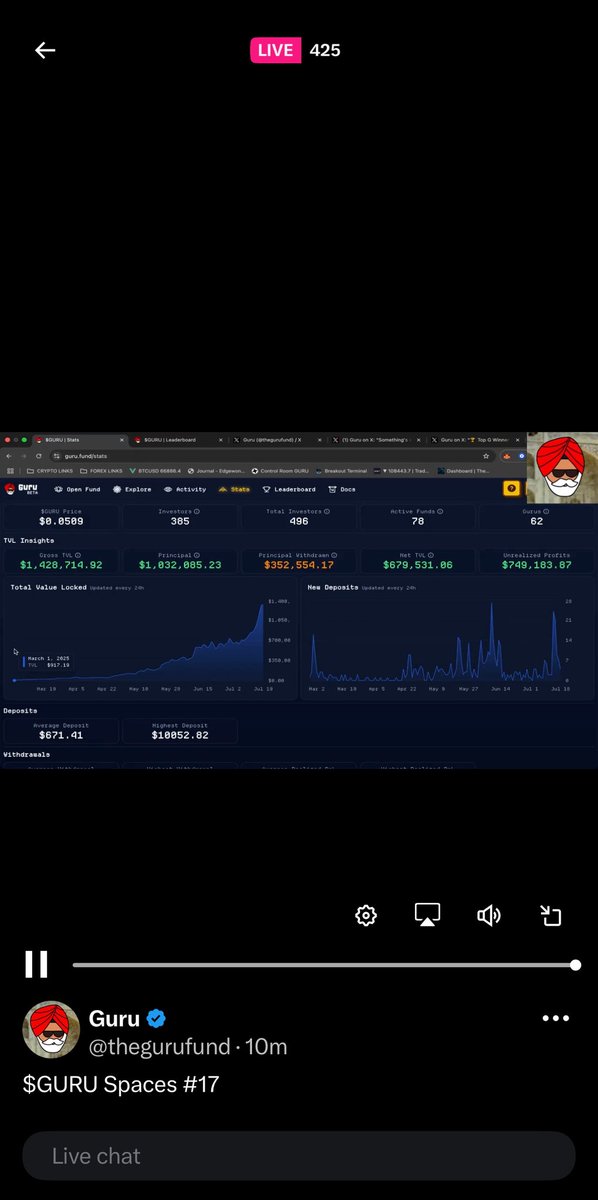Select the highlighted Stats nav item
The image size is (598, 1200).
(x=234, y=489)
